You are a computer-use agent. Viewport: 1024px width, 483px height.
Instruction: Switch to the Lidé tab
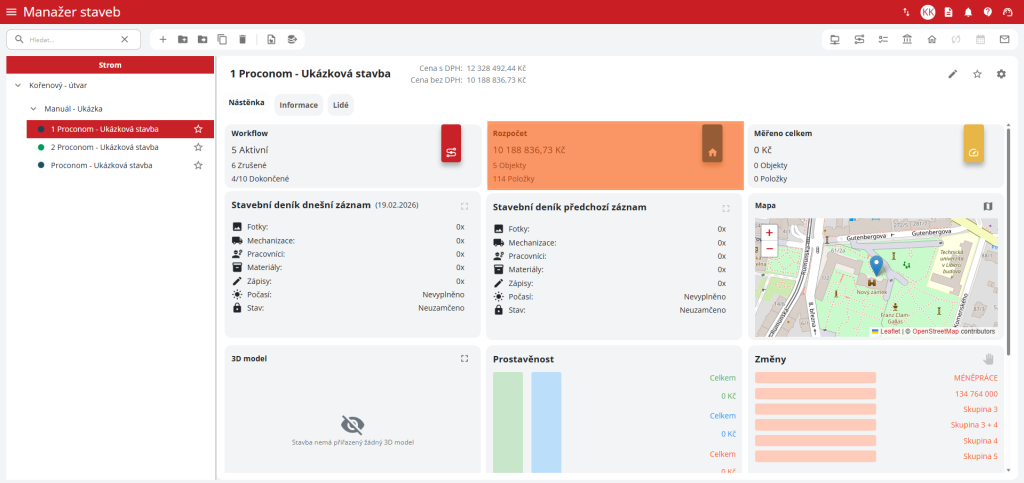pos(340,104)
